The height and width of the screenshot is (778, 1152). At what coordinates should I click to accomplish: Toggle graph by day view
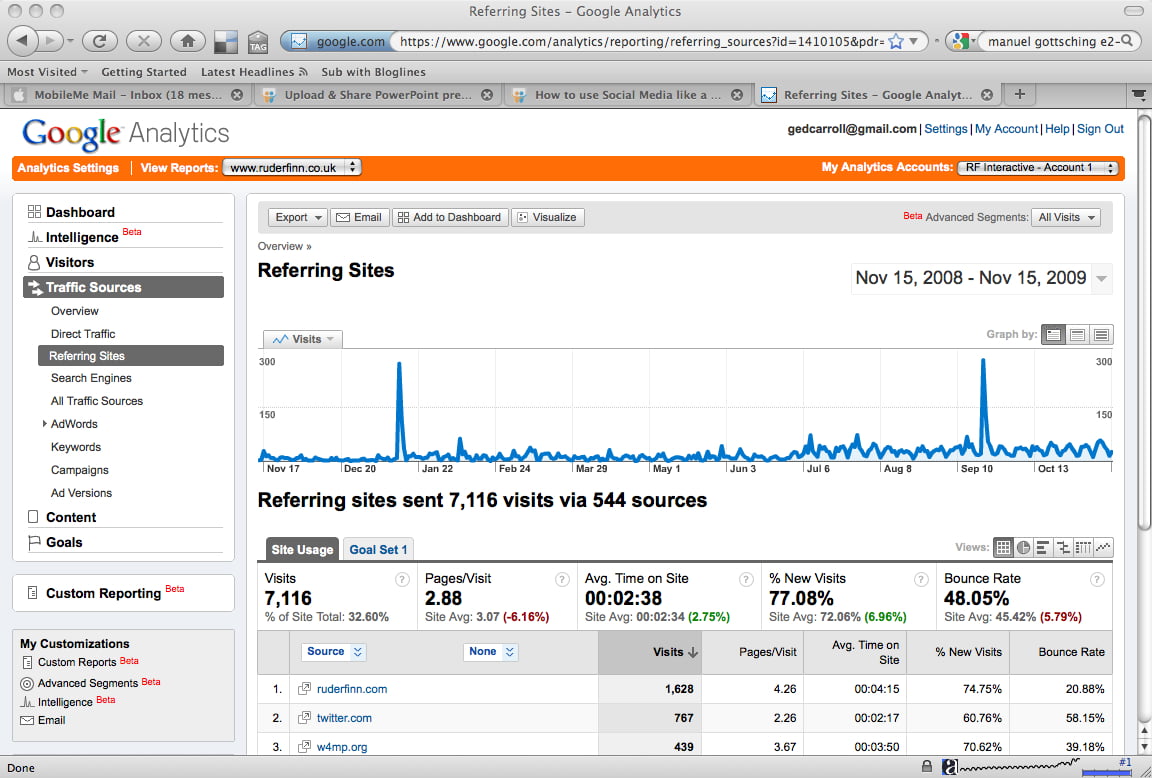1053,335
